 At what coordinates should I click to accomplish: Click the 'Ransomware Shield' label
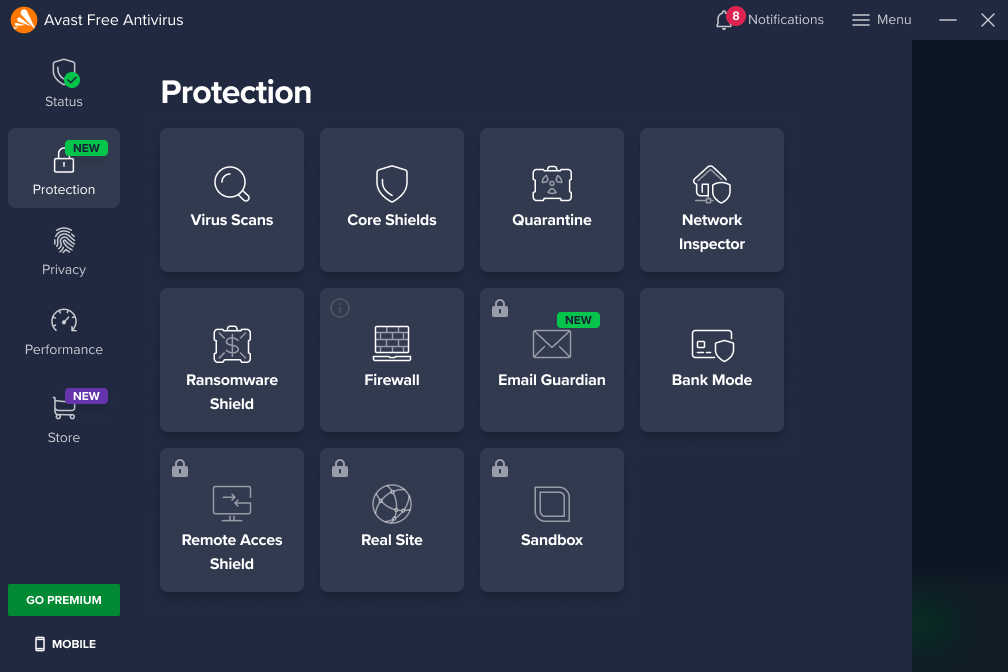click(x=231, y=392)
